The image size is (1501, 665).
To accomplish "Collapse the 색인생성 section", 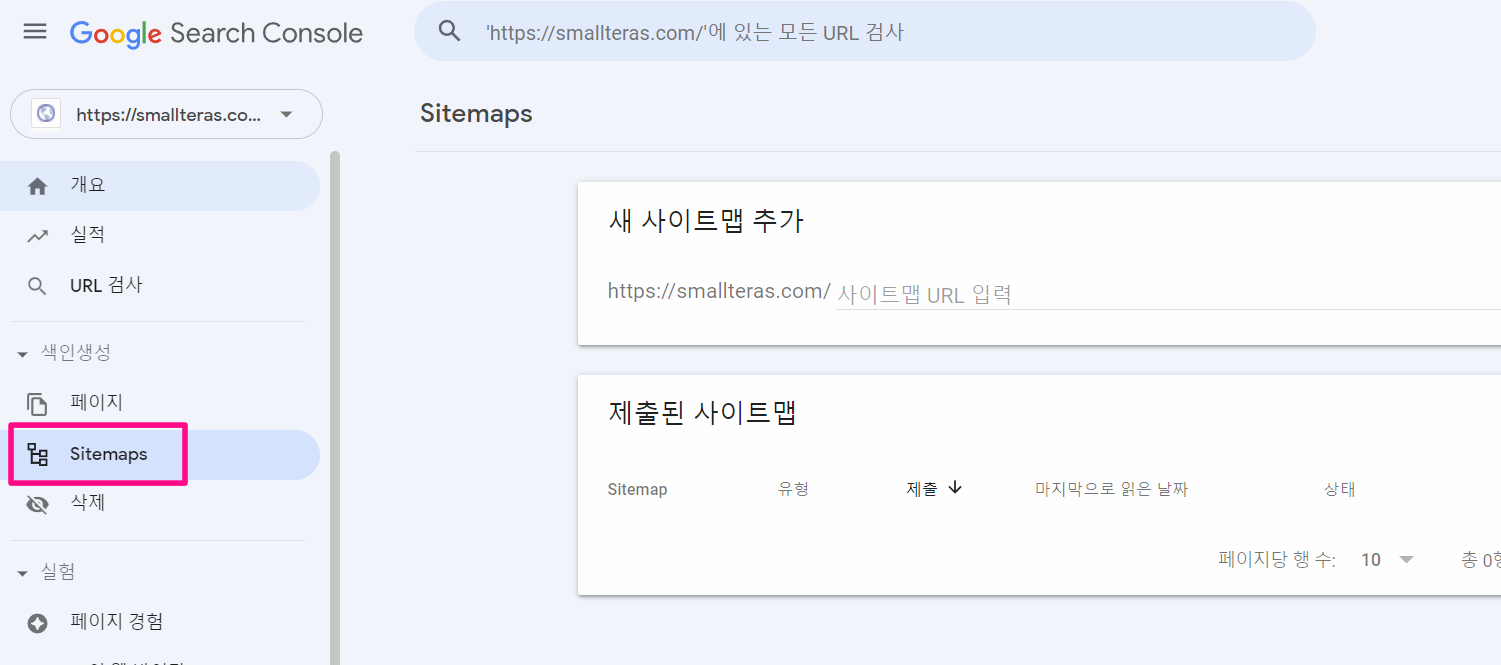I will pyautogui.click(x=64, y=352).
